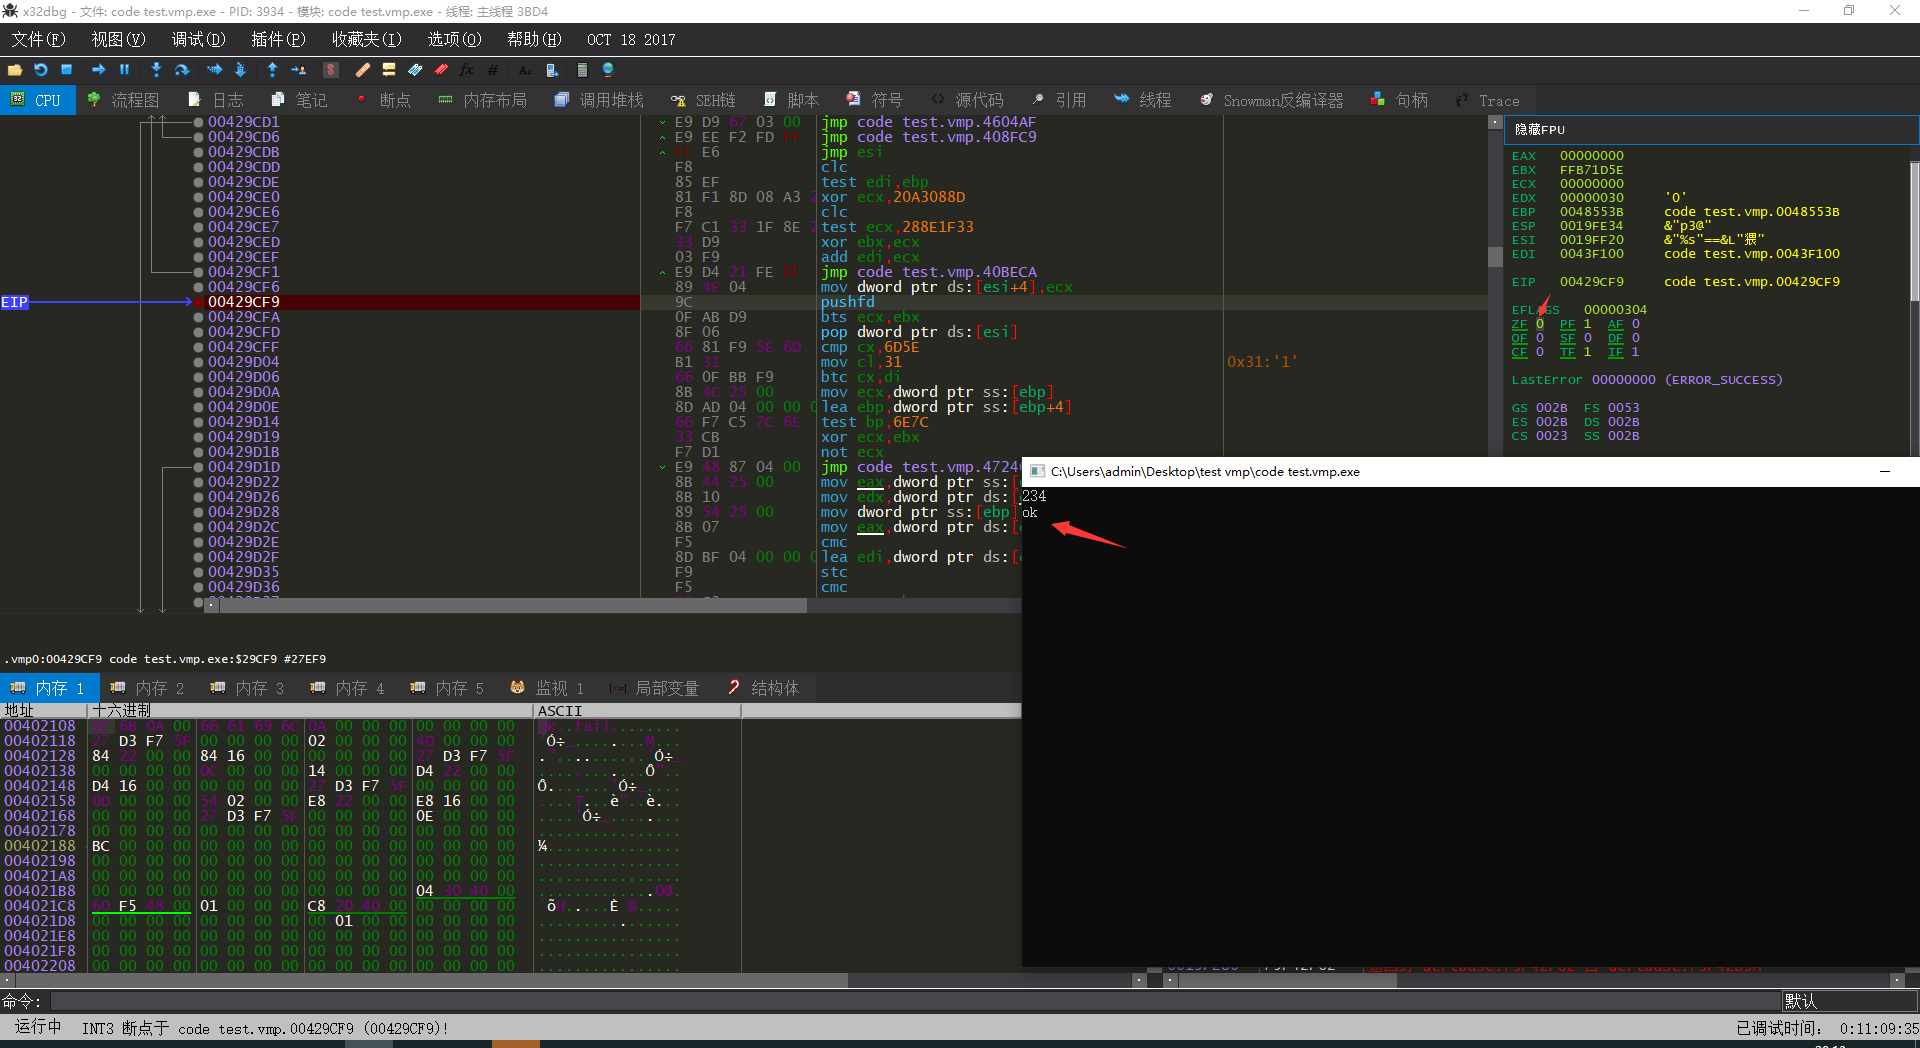Click the 默认 command type selector

pyautogui.click(x=1848, y=1001)
